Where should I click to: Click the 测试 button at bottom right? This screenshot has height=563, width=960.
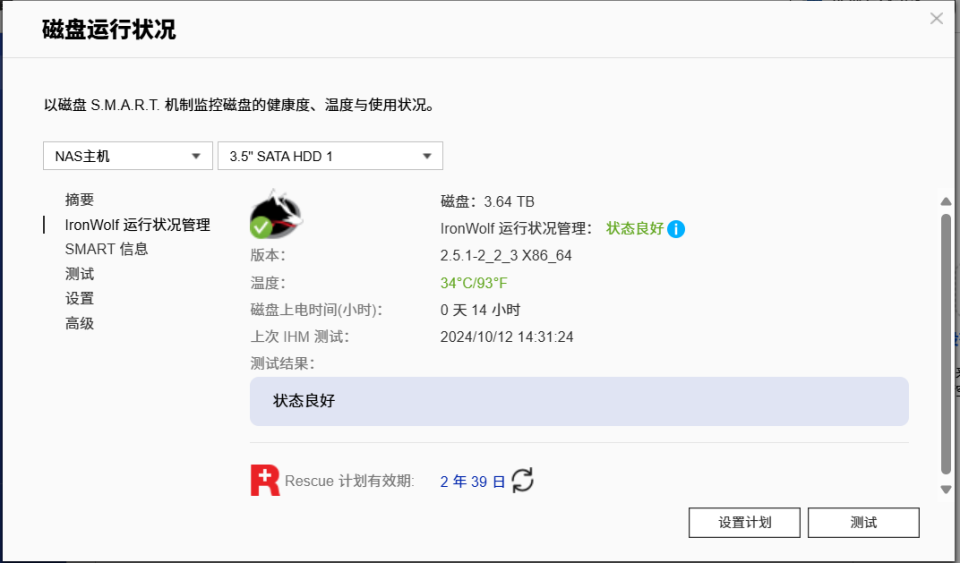click(x=863, y=523)
